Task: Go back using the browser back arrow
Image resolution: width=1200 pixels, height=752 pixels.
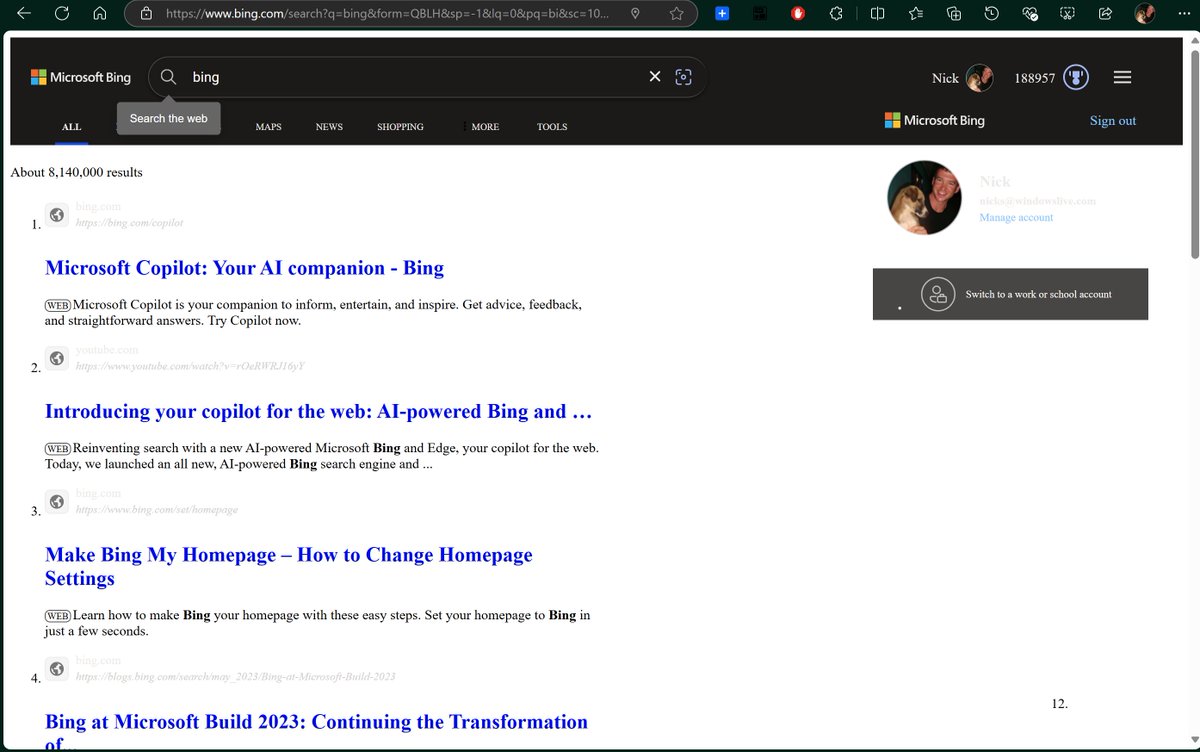Action: coord(24,14)
